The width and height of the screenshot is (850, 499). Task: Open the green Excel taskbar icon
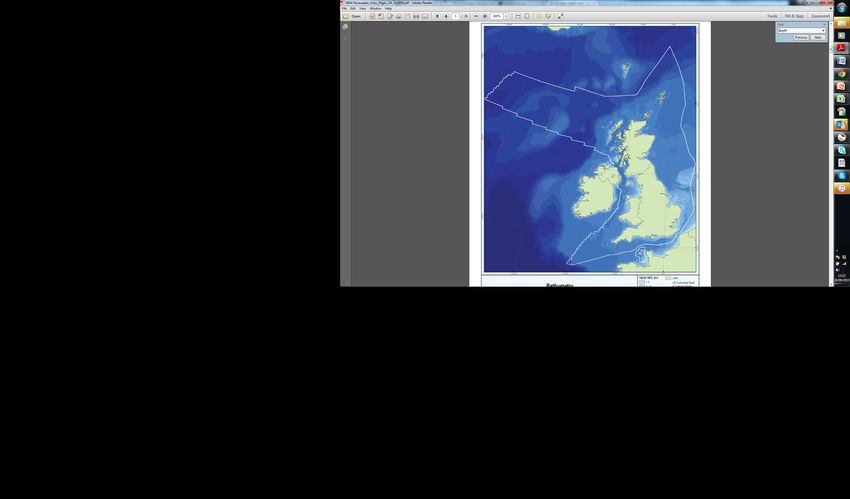tap(841, 99)
